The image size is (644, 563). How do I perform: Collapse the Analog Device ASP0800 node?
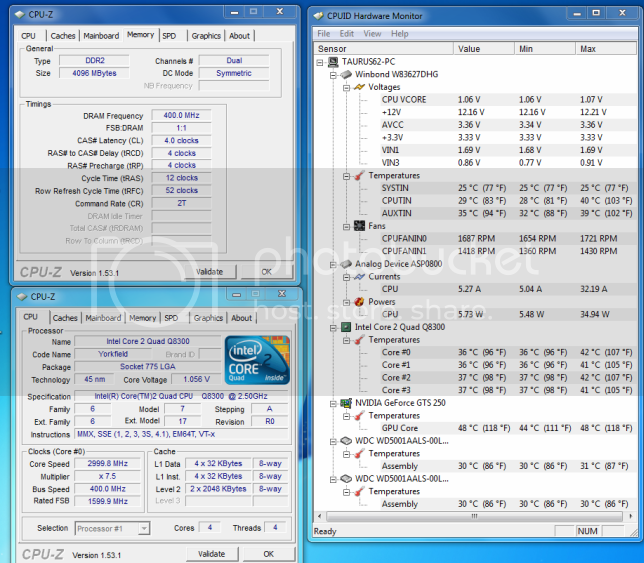tap(333, 264)
